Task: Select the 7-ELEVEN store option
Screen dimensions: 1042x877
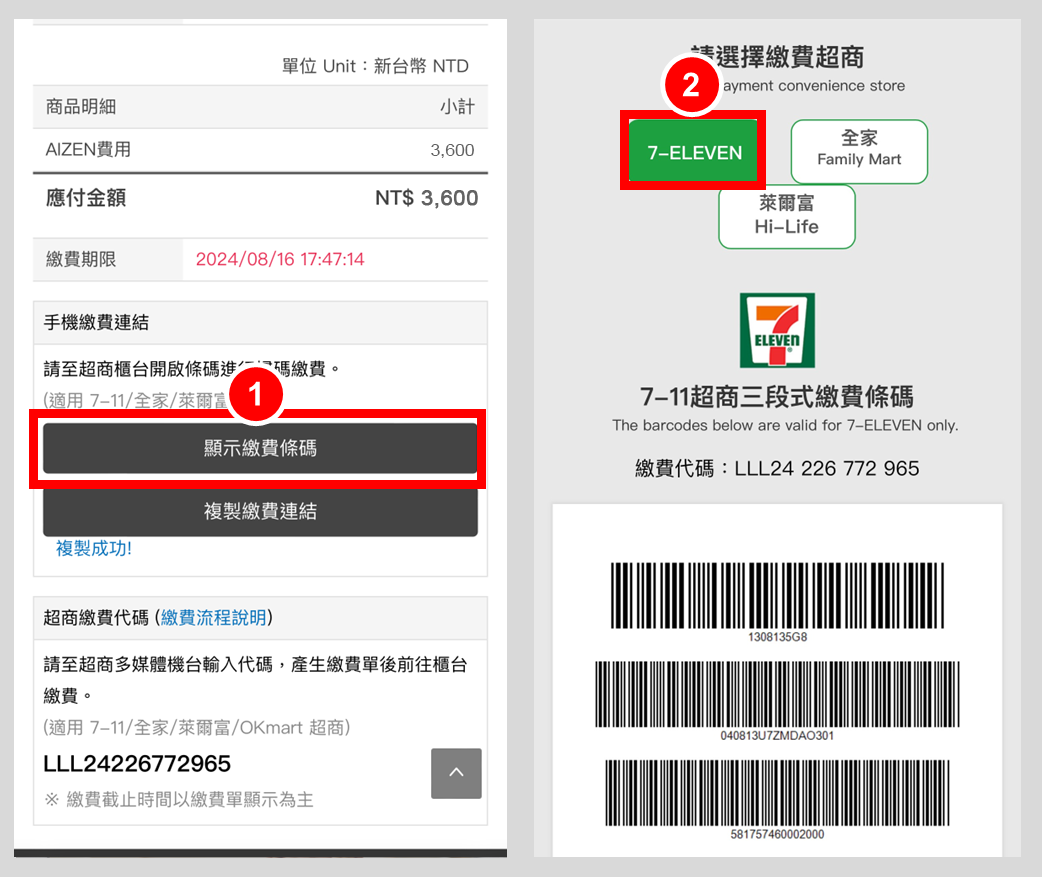Action: point(693,152)
